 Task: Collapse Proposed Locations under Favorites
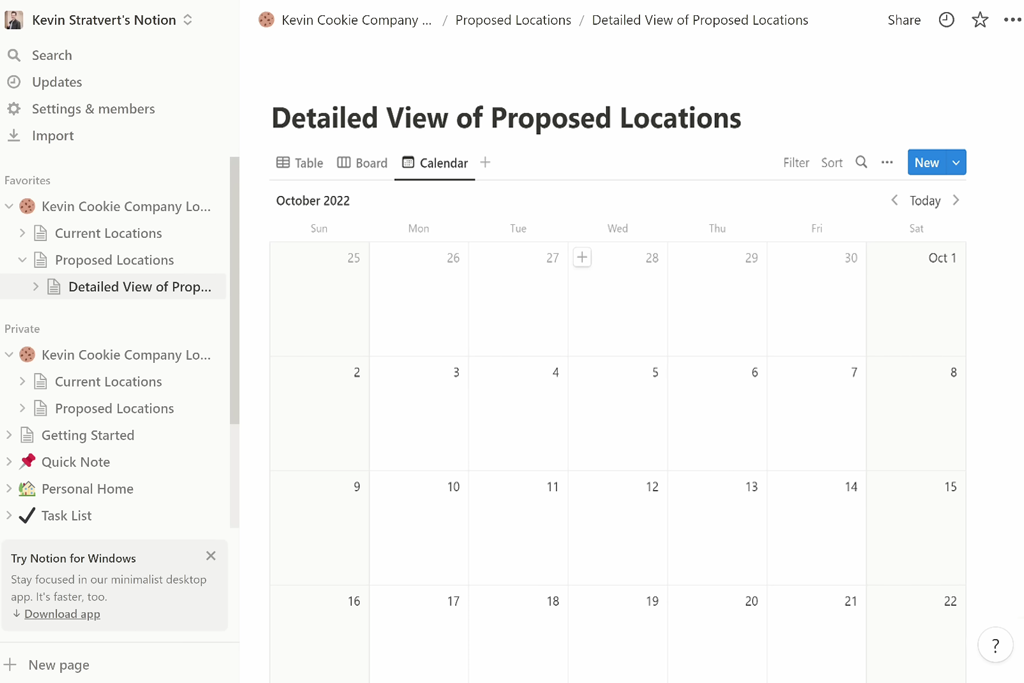(x=22, y=260)
